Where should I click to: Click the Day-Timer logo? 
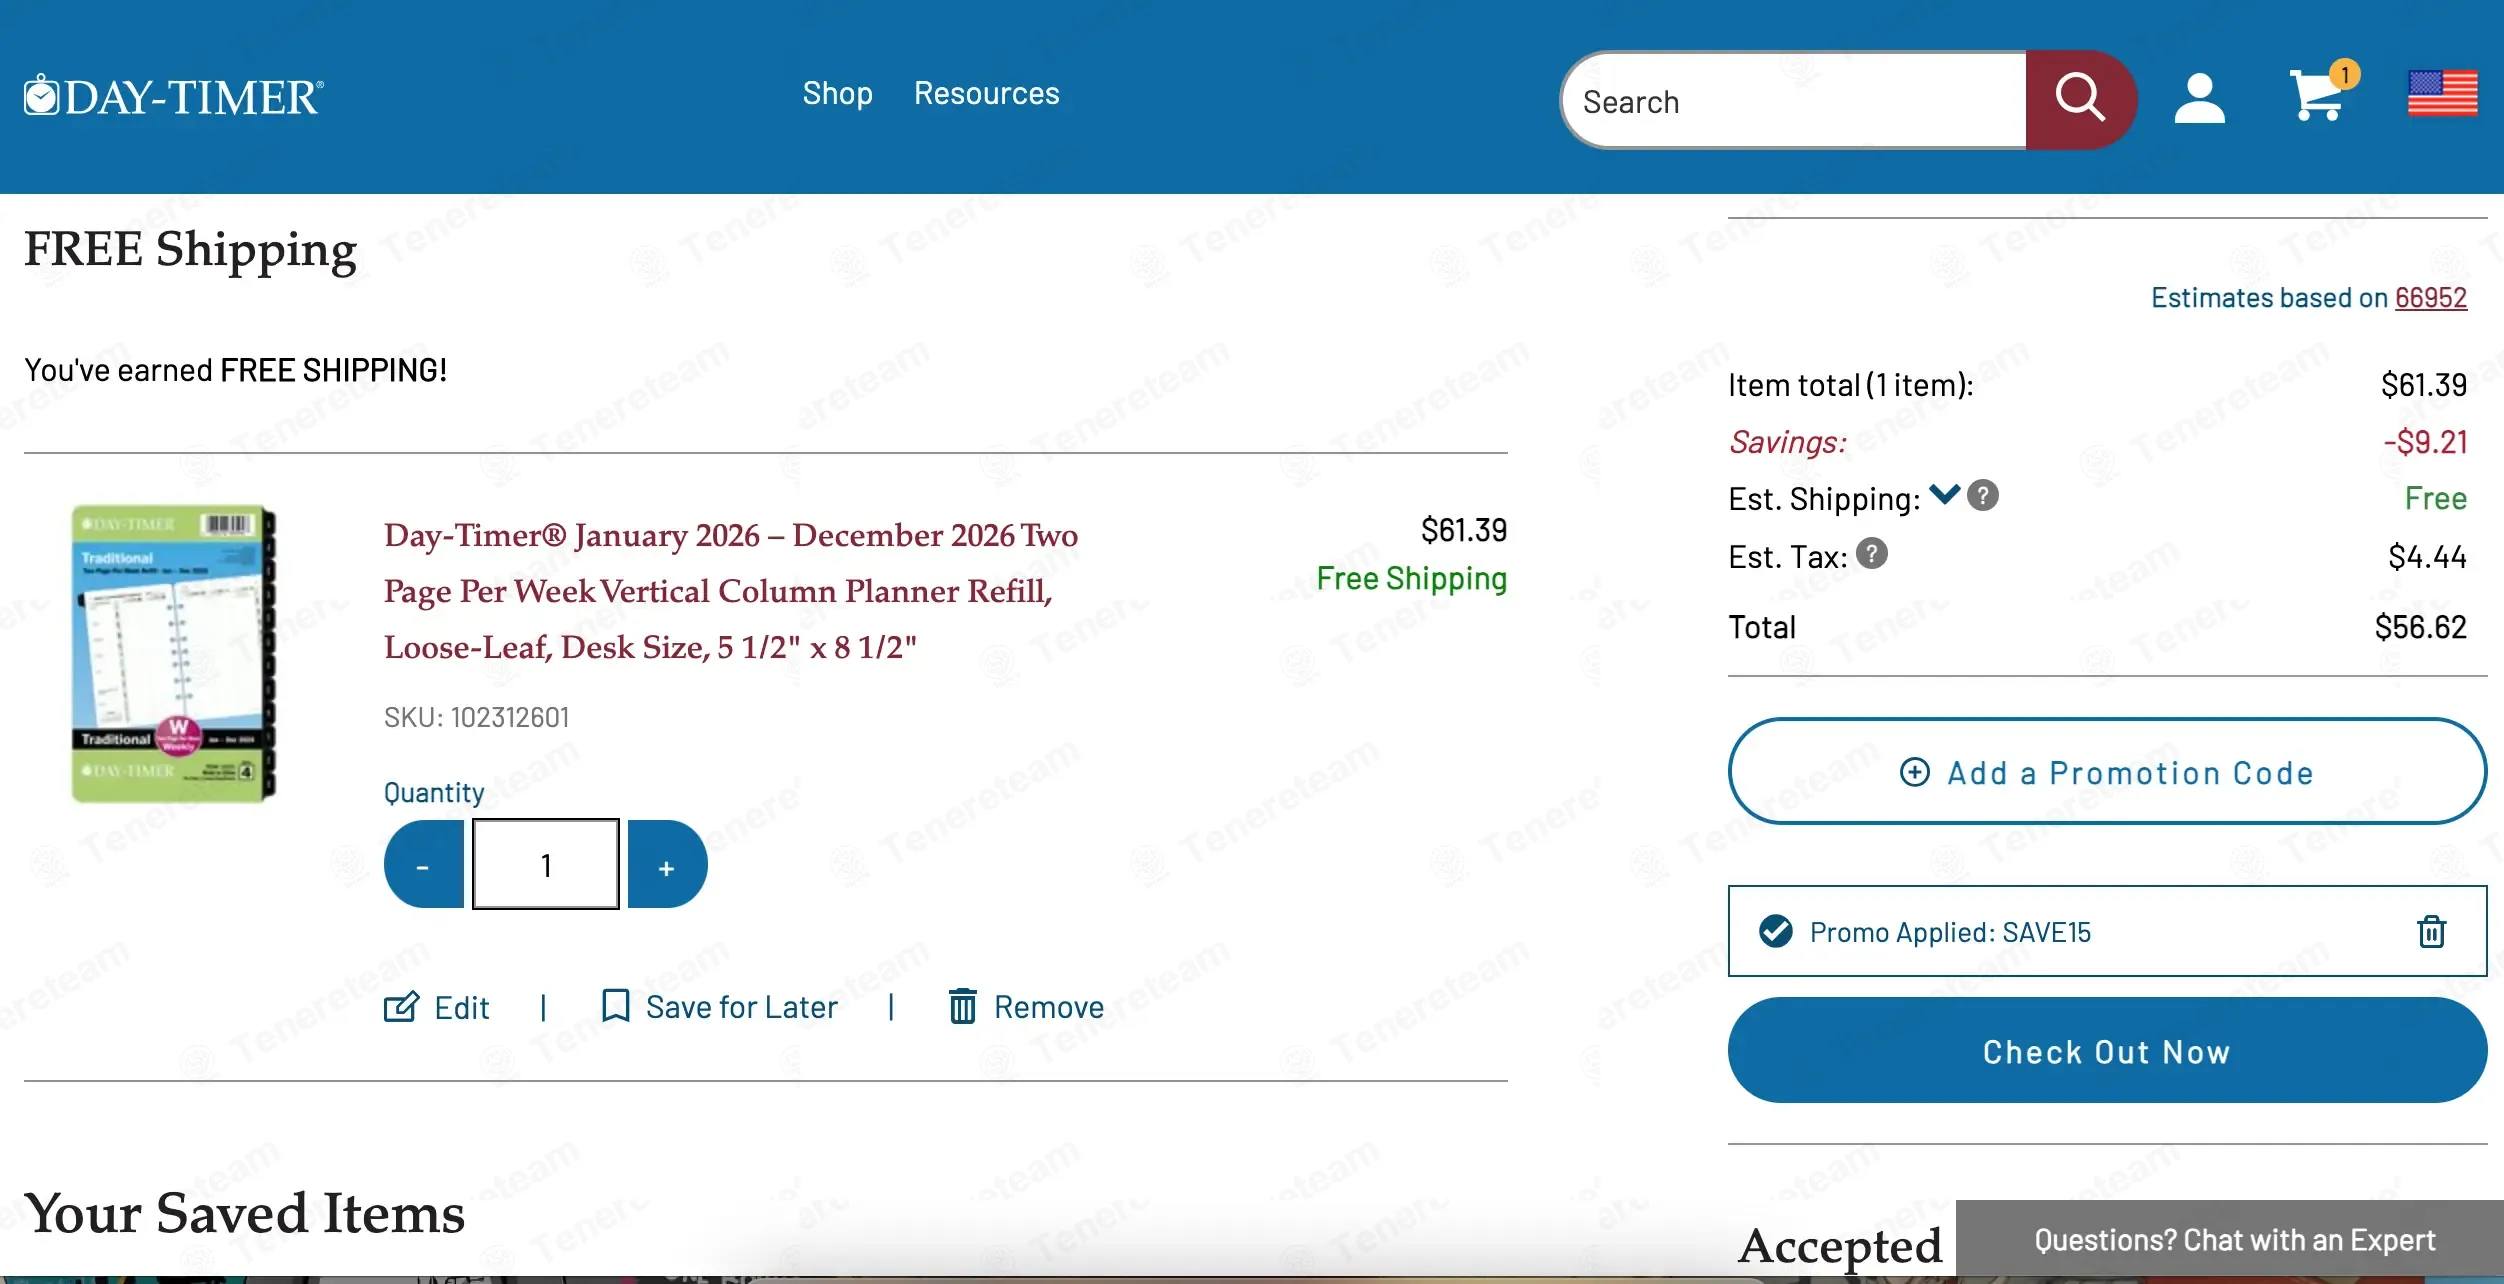point(174,97)
